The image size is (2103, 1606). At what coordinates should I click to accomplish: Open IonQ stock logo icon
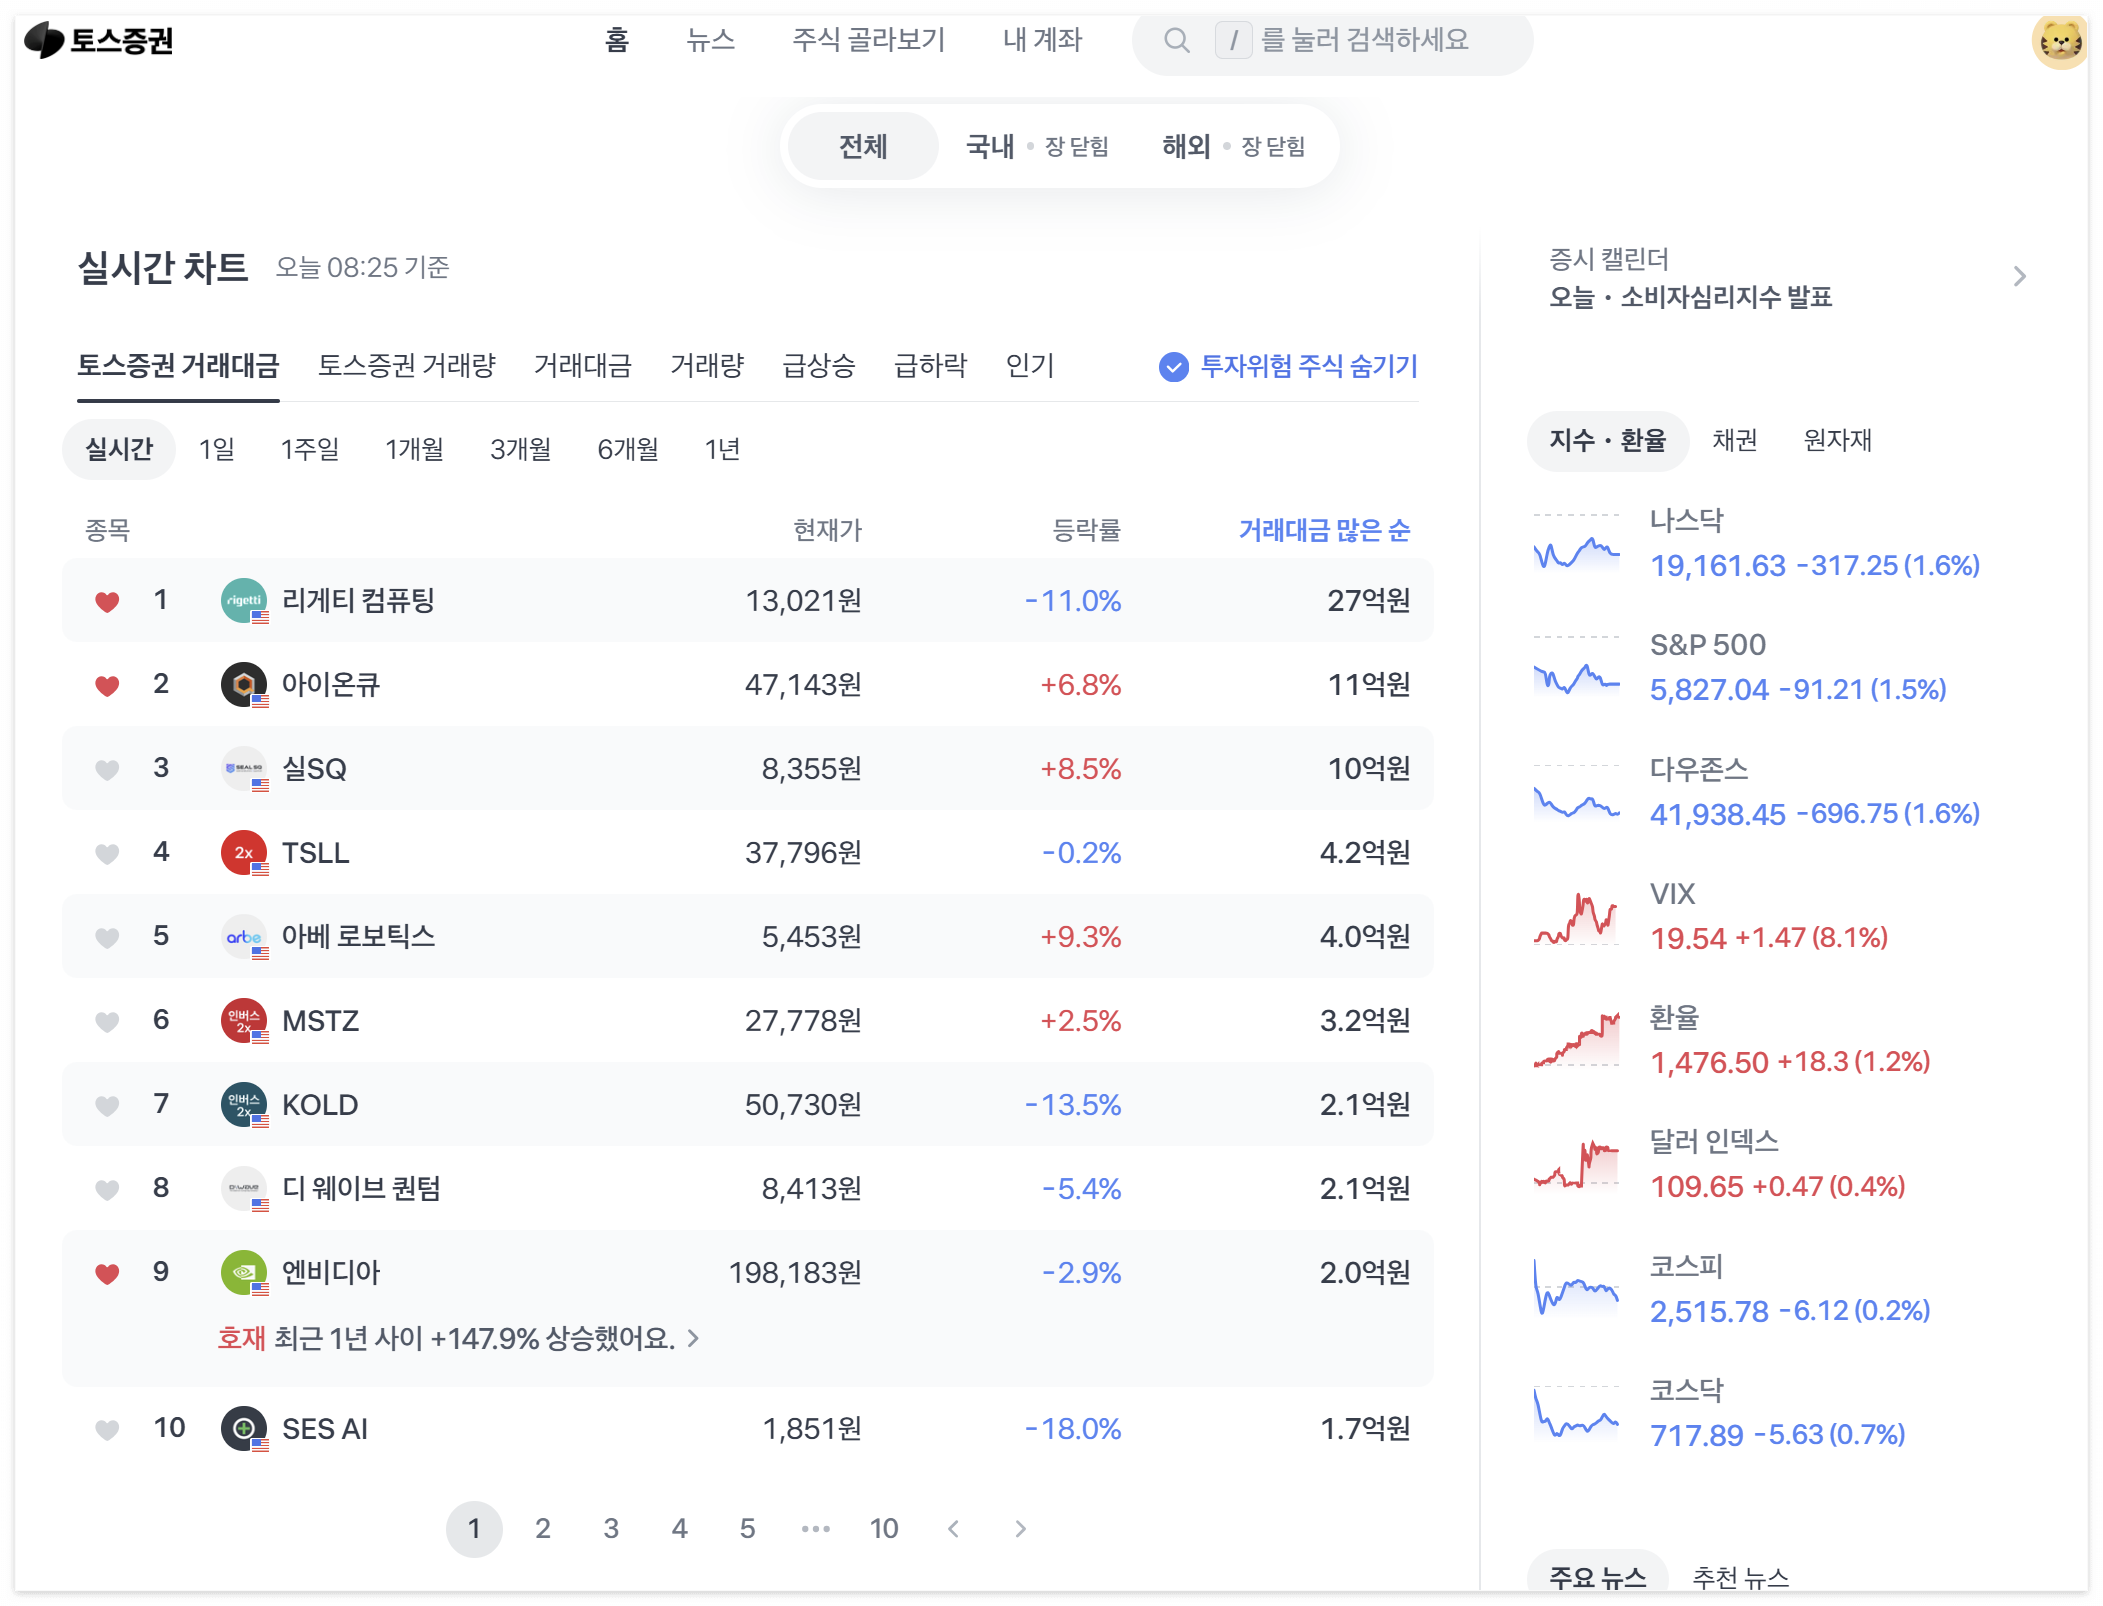244,684
